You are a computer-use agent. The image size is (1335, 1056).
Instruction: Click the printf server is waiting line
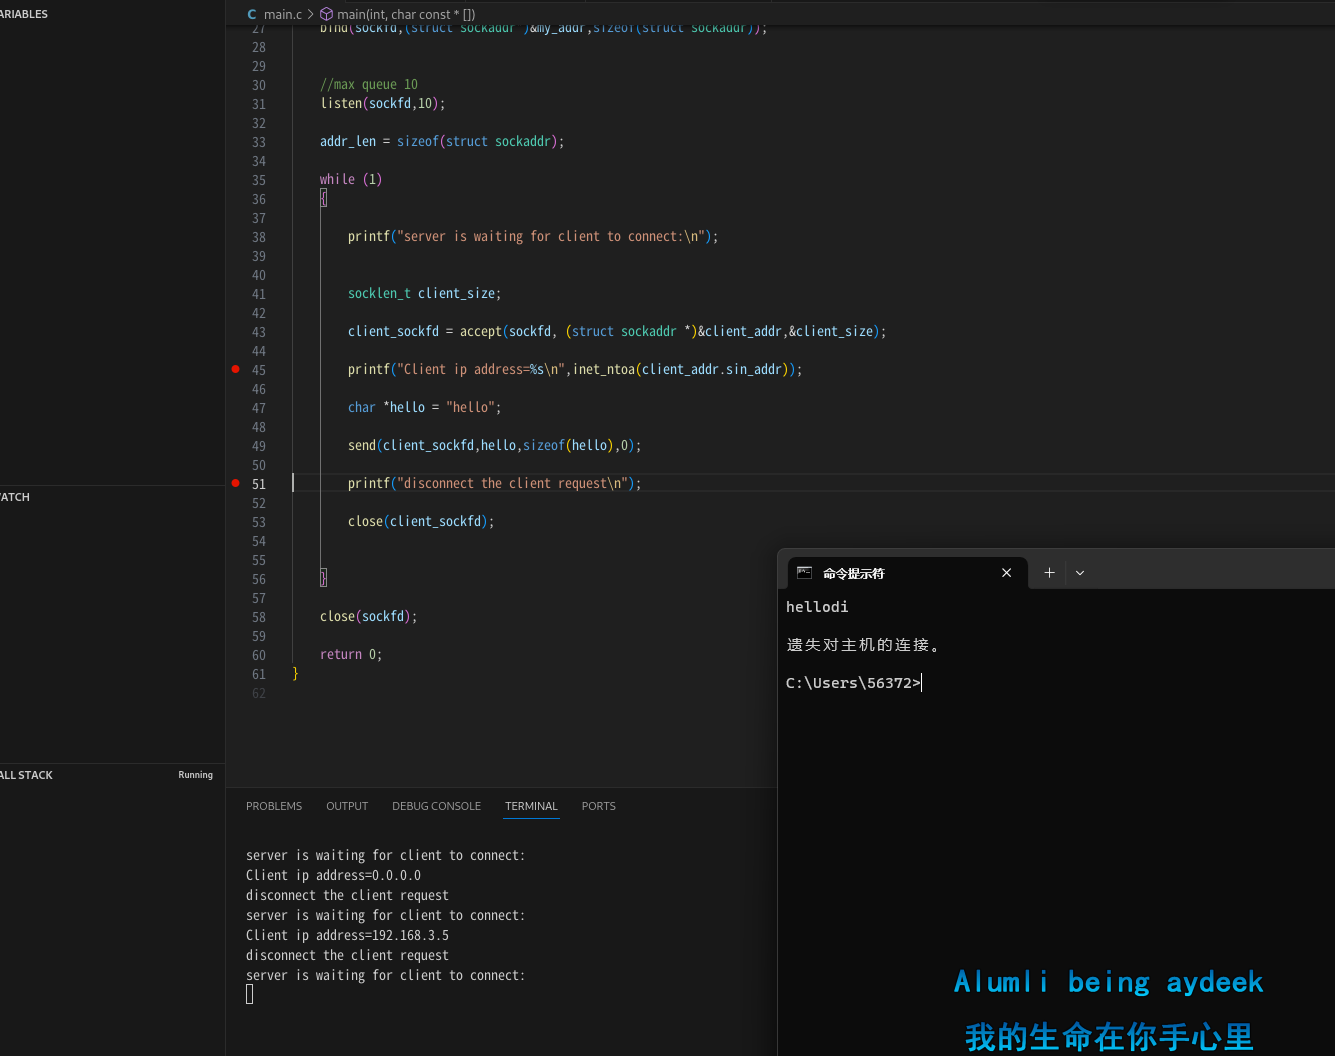[x=533, y=236]
